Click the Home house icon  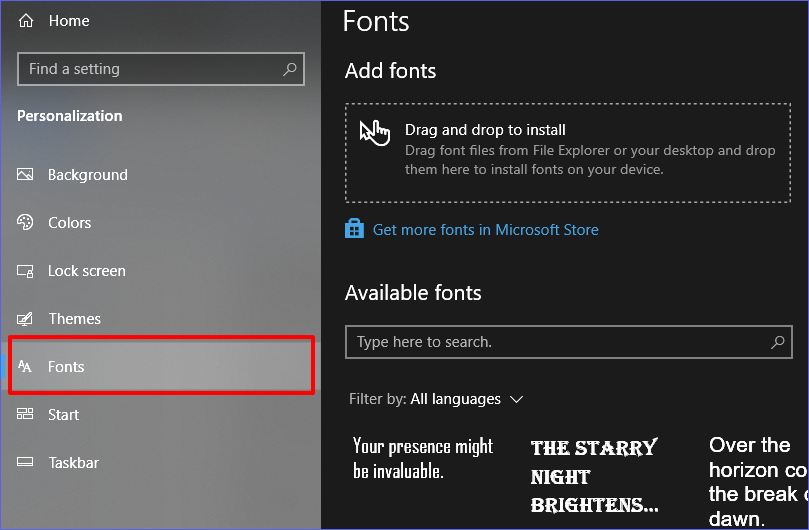tap(26, 21)
